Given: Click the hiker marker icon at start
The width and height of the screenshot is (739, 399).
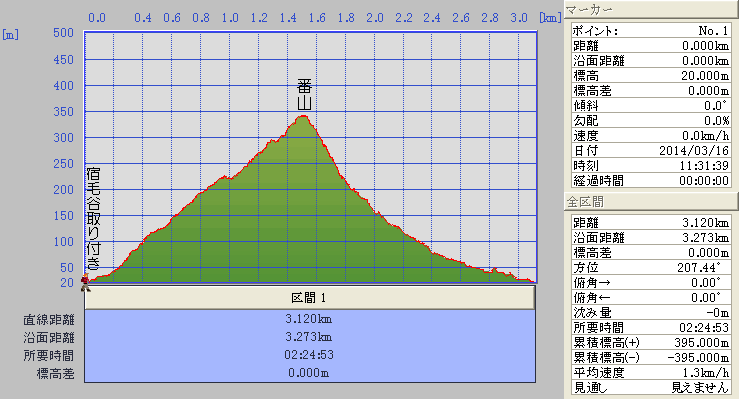Looking at the screenshot, I should (85, 283).
